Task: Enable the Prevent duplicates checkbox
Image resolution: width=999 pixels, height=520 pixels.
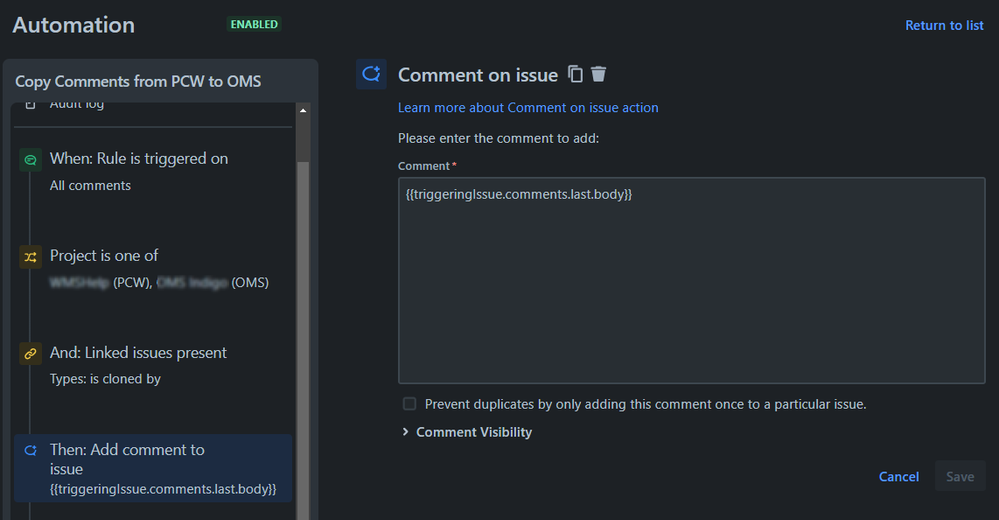Action: 410,403
